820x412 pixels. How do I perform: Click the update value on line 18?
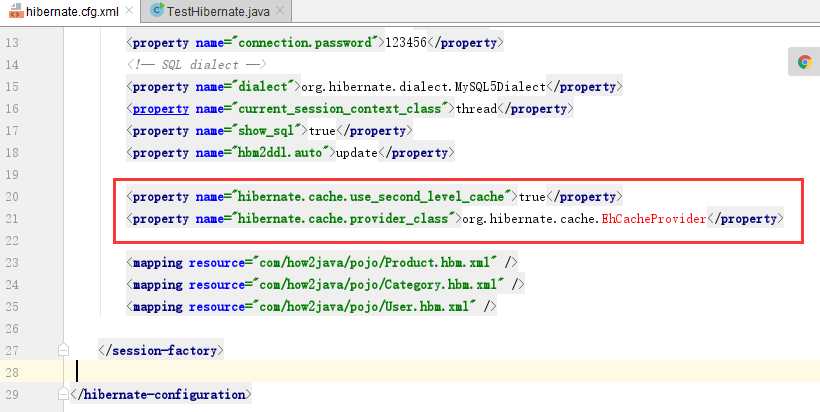pos(356,153)
